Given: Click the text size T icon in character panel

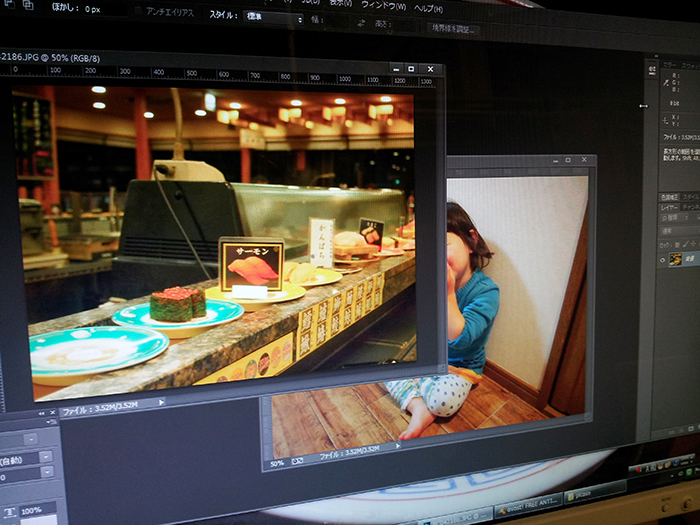Looking at the screenshot, I should coord(10,512).
